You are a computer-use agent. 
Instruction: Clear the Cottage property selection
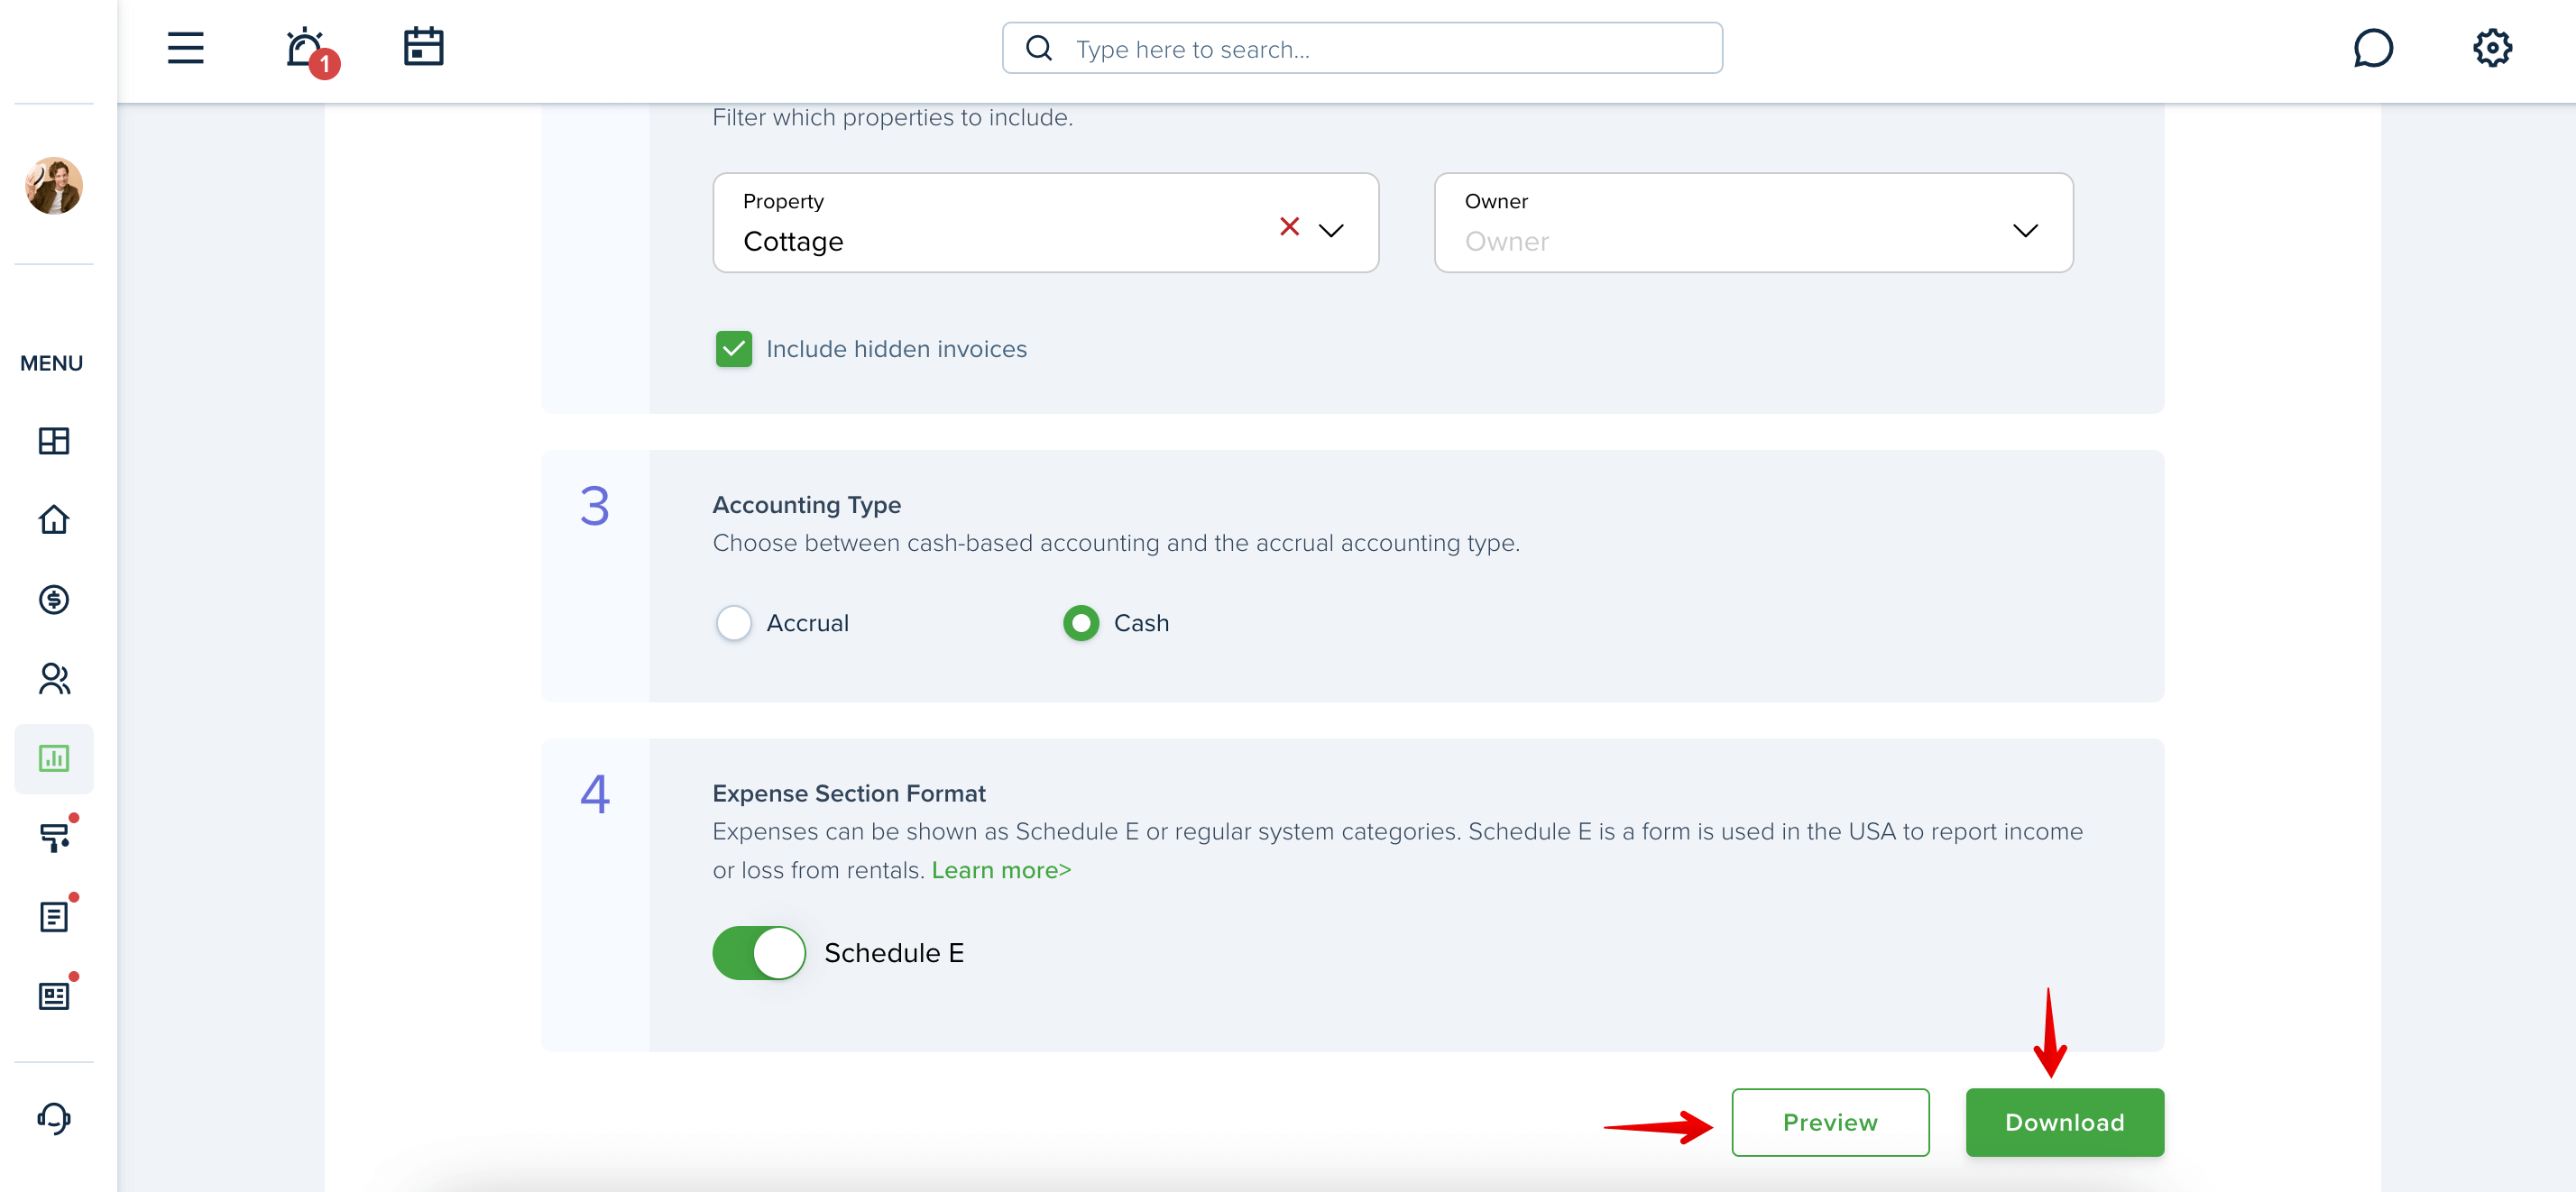pyautogui.click(x=1289, y=227)
